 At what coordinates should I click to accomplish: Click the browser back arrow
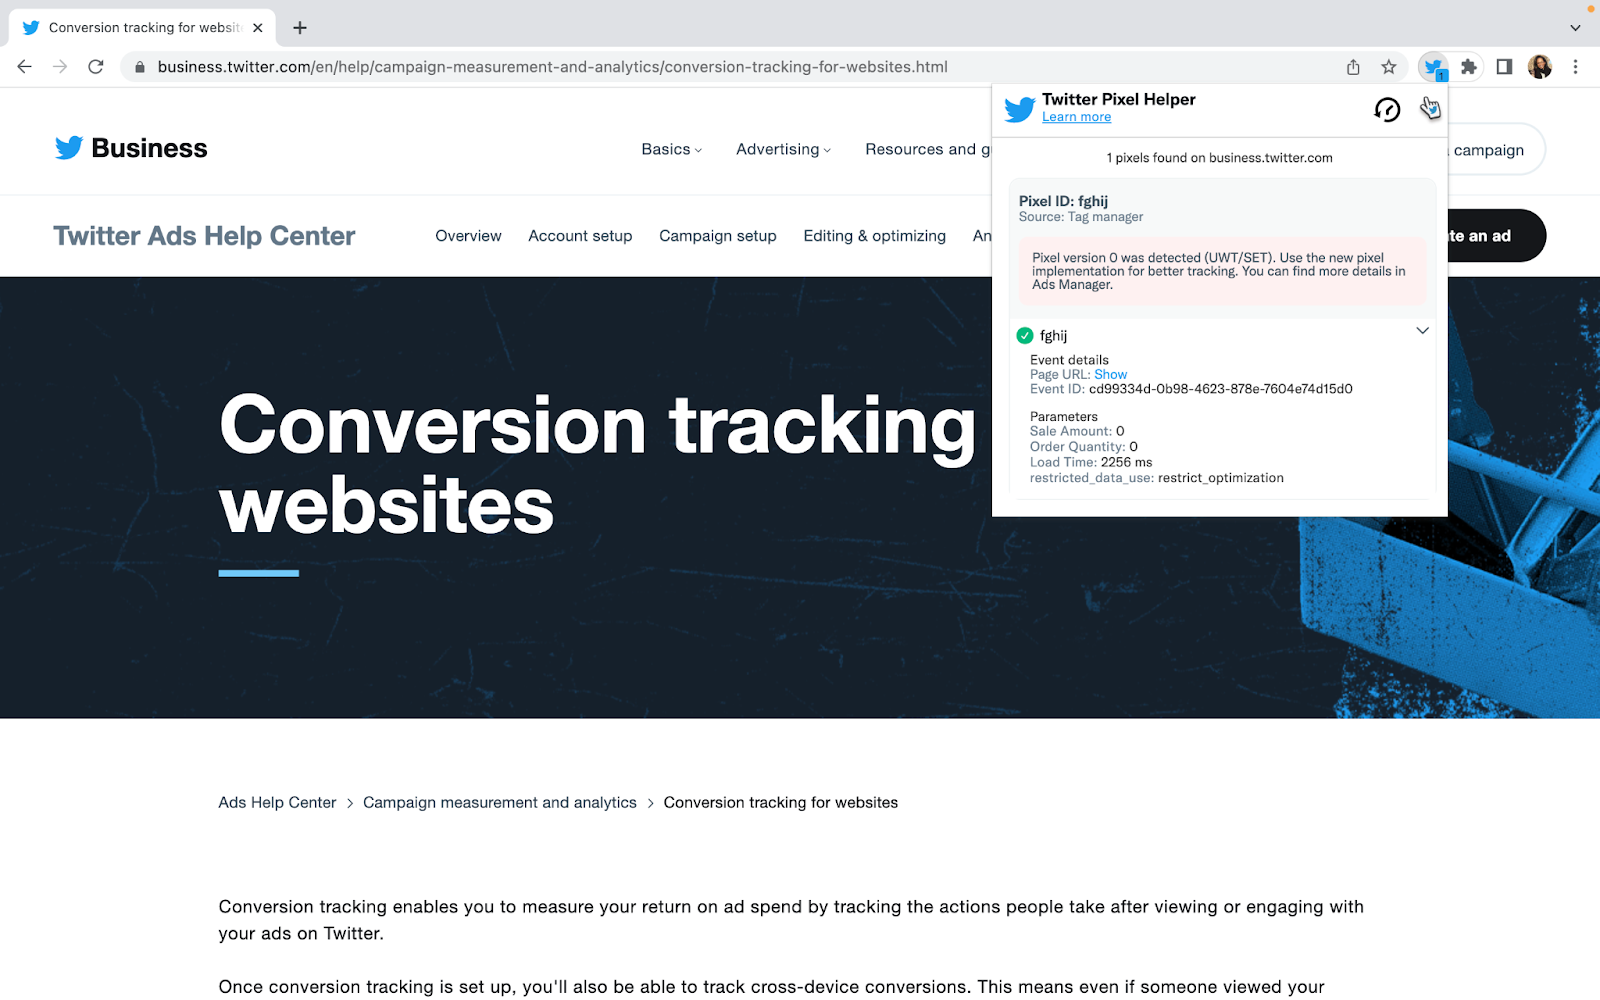pos(25,67)
